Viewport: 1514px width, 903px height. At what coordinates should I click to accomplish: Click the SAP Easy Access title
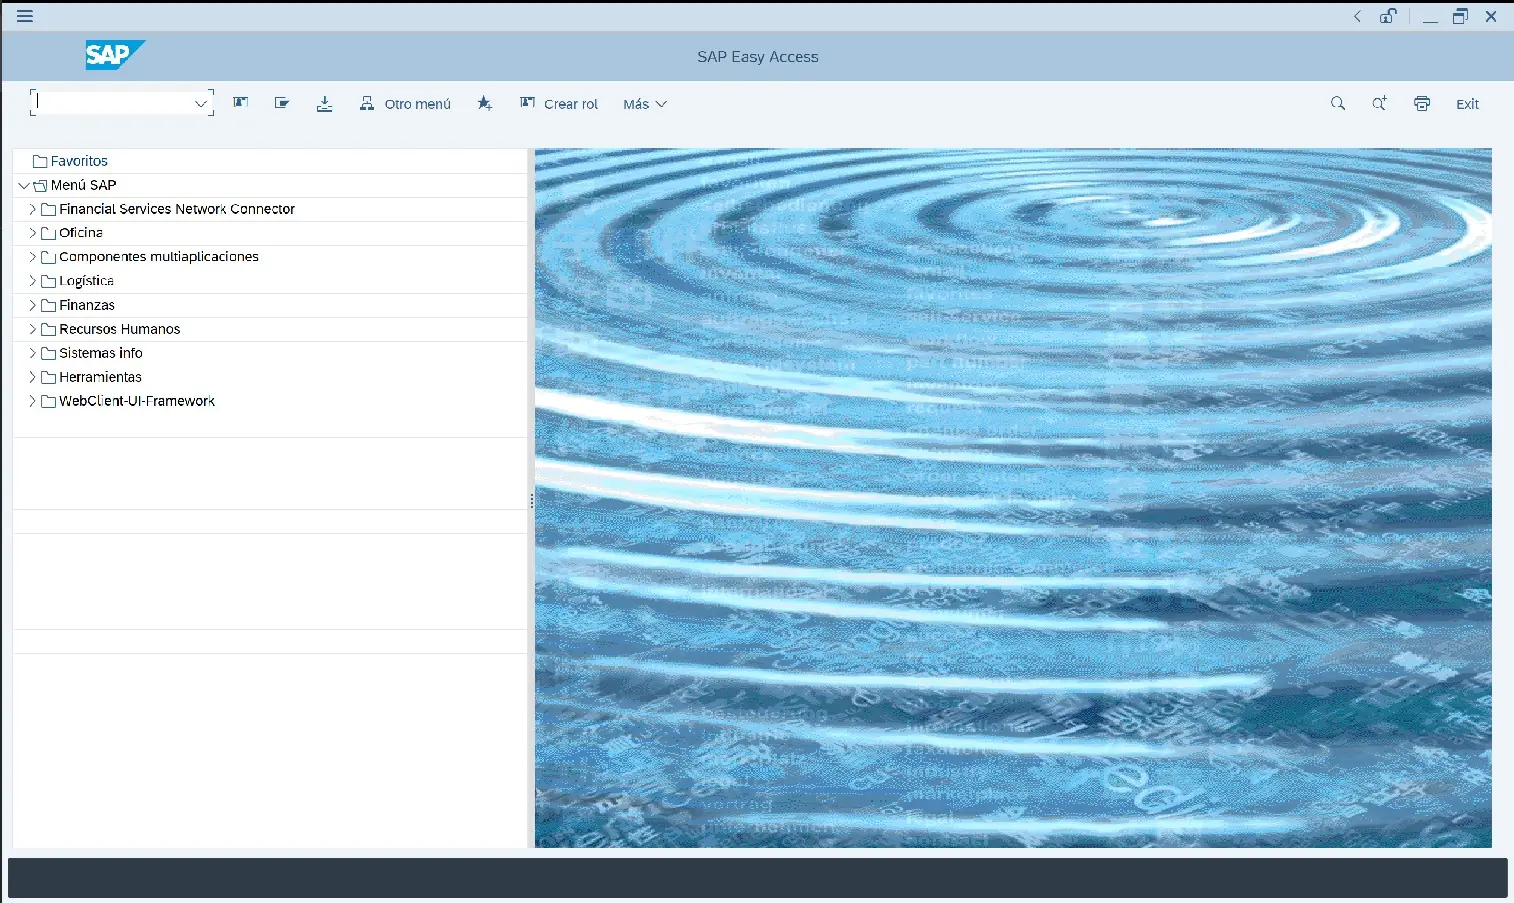point(758,57)
